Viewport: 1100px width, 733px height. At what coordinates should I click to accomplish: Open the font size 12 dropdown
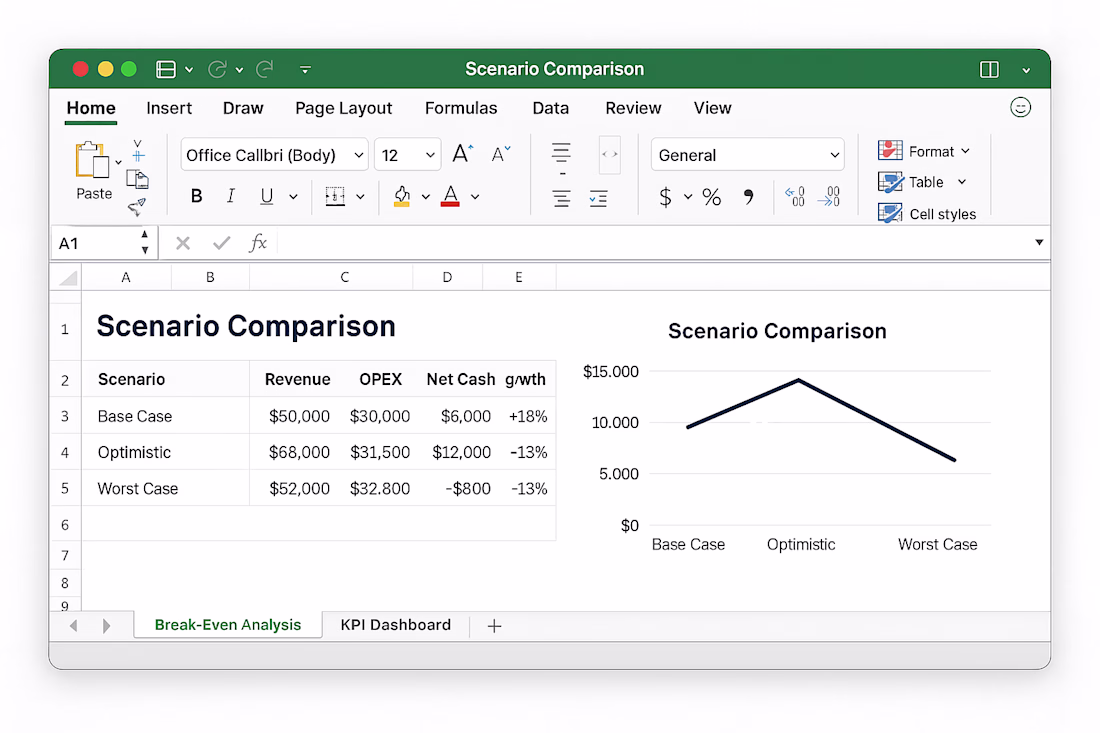pyautogui.click(x=408, y=155)
